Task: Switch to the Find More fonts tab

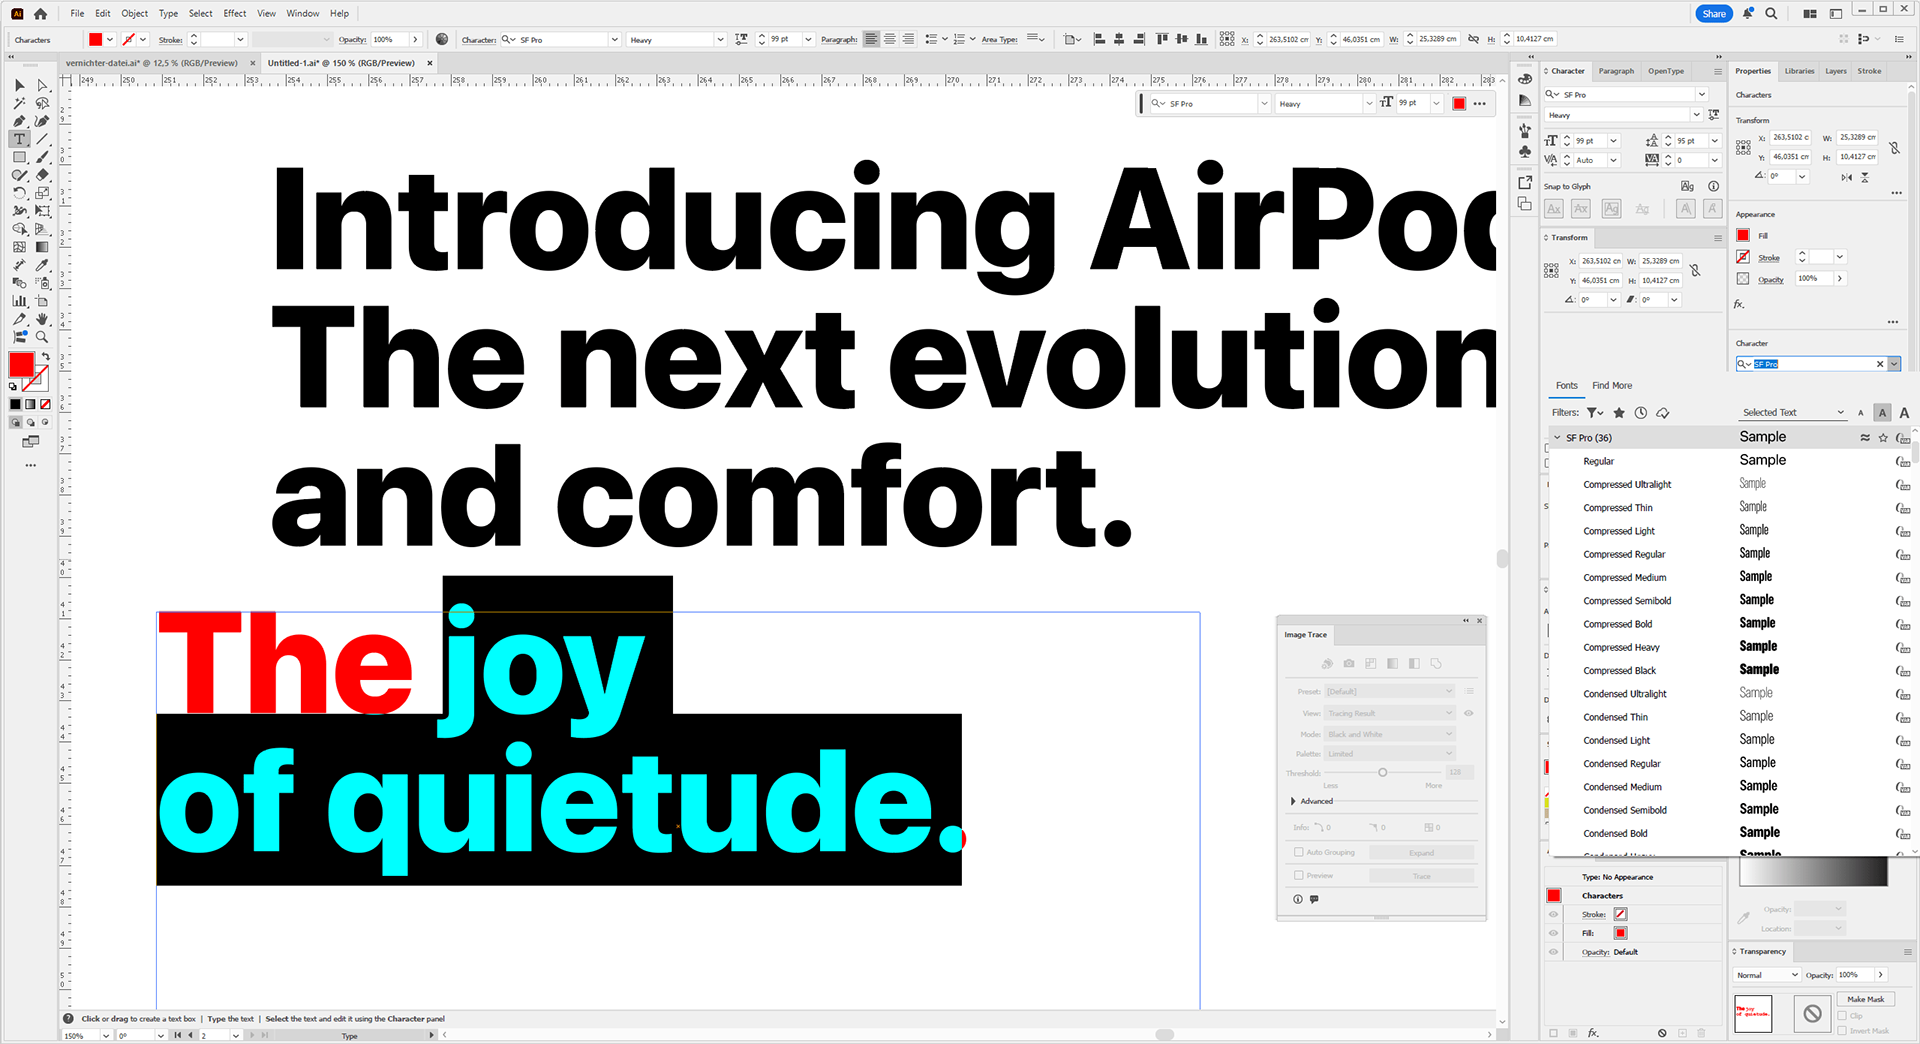Action: coord(1612,385)
